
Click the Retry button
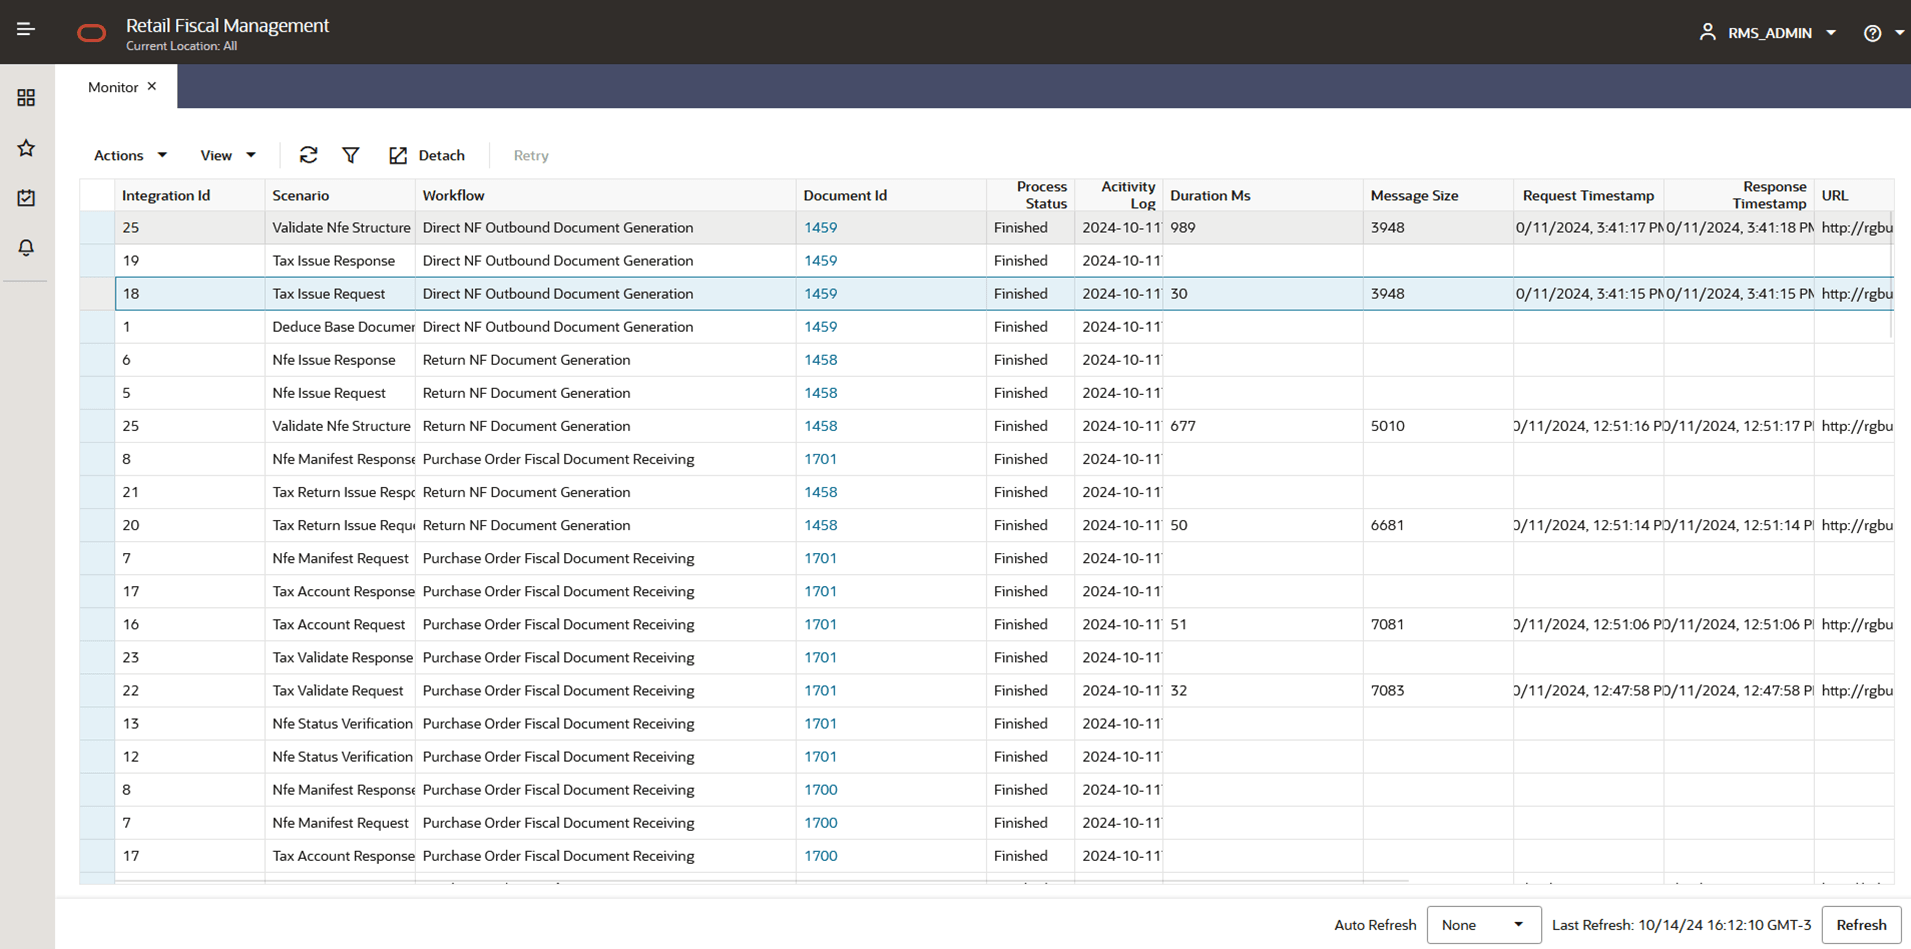point(531,155)
